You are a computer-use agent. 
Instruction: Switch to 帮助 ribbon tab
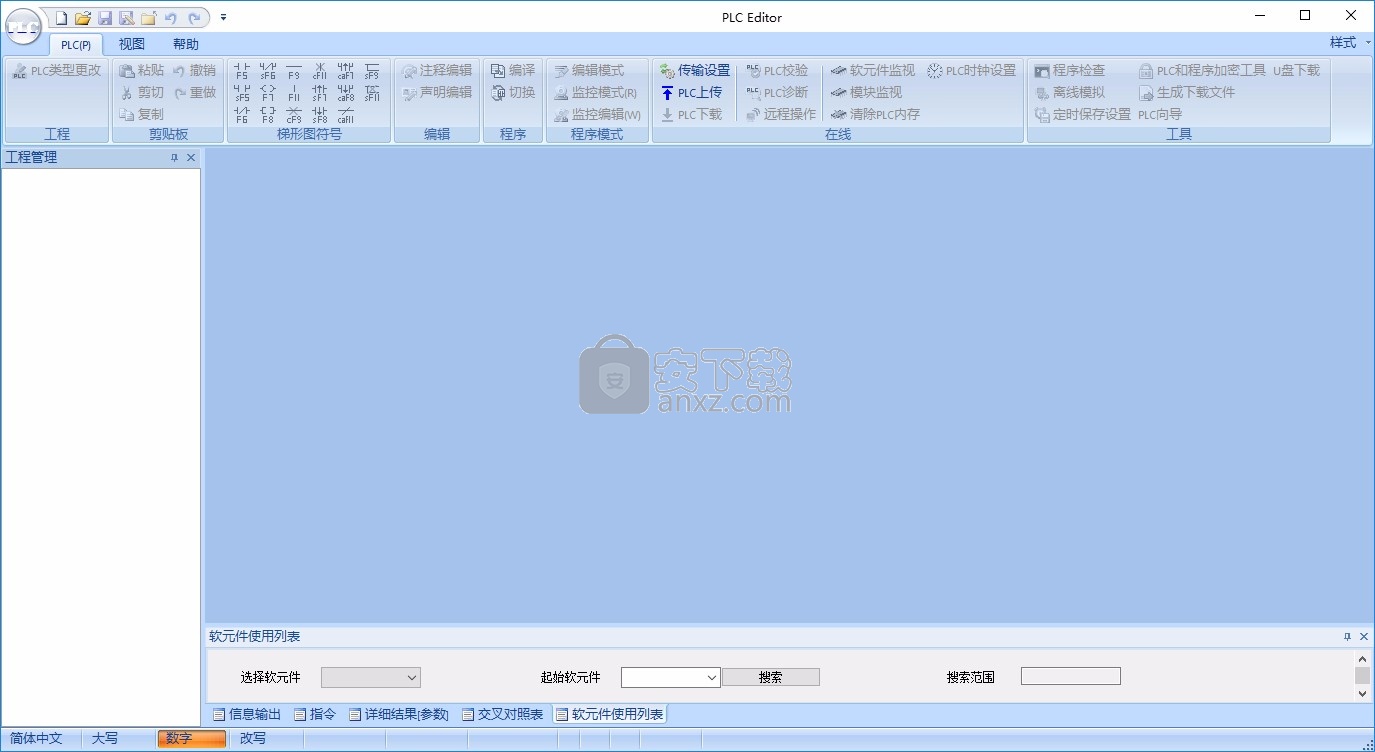[x=186, y=44]
